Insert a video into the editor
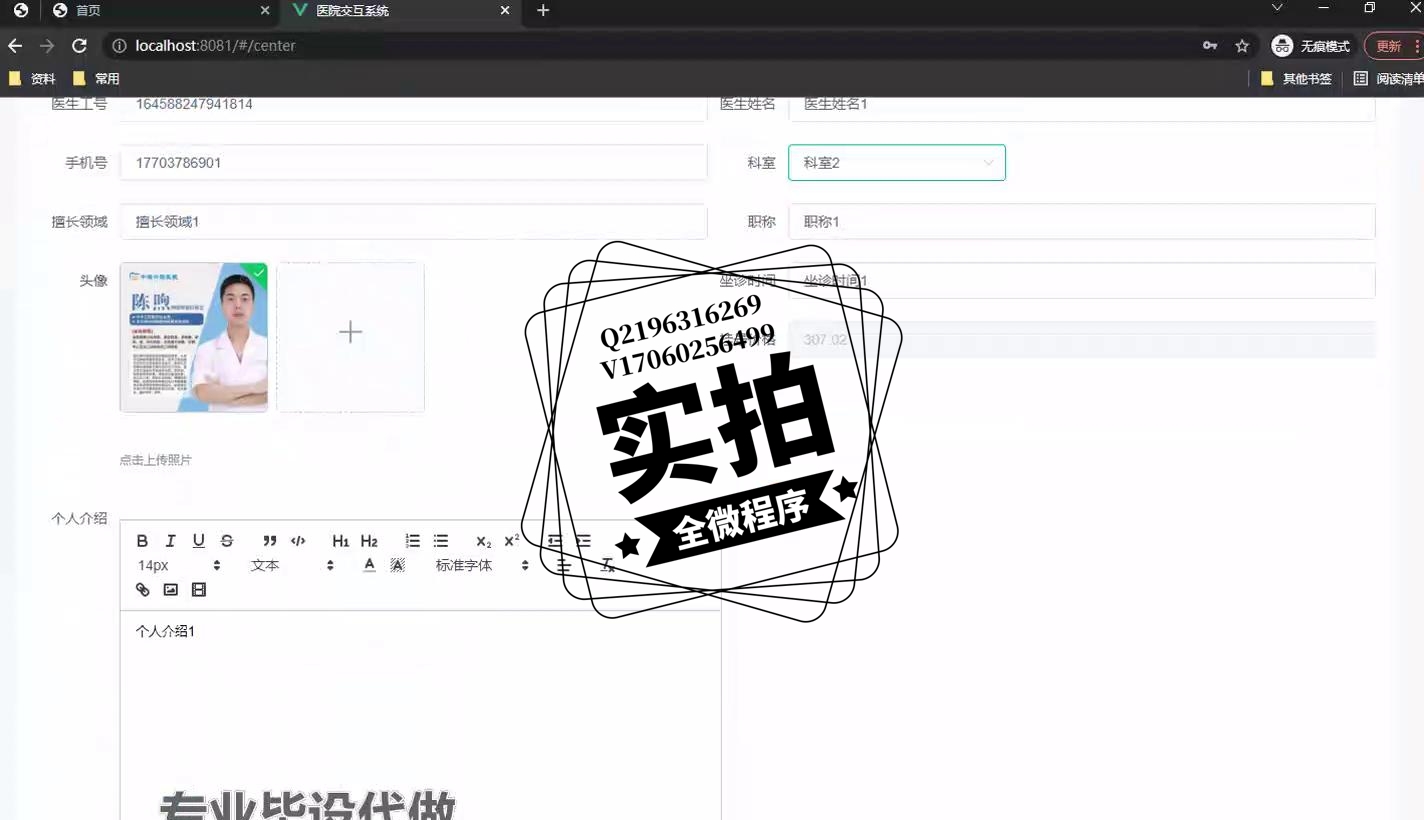Image resolution: width=1424 pixels, height=820 pixels. [x=199, y=590]
